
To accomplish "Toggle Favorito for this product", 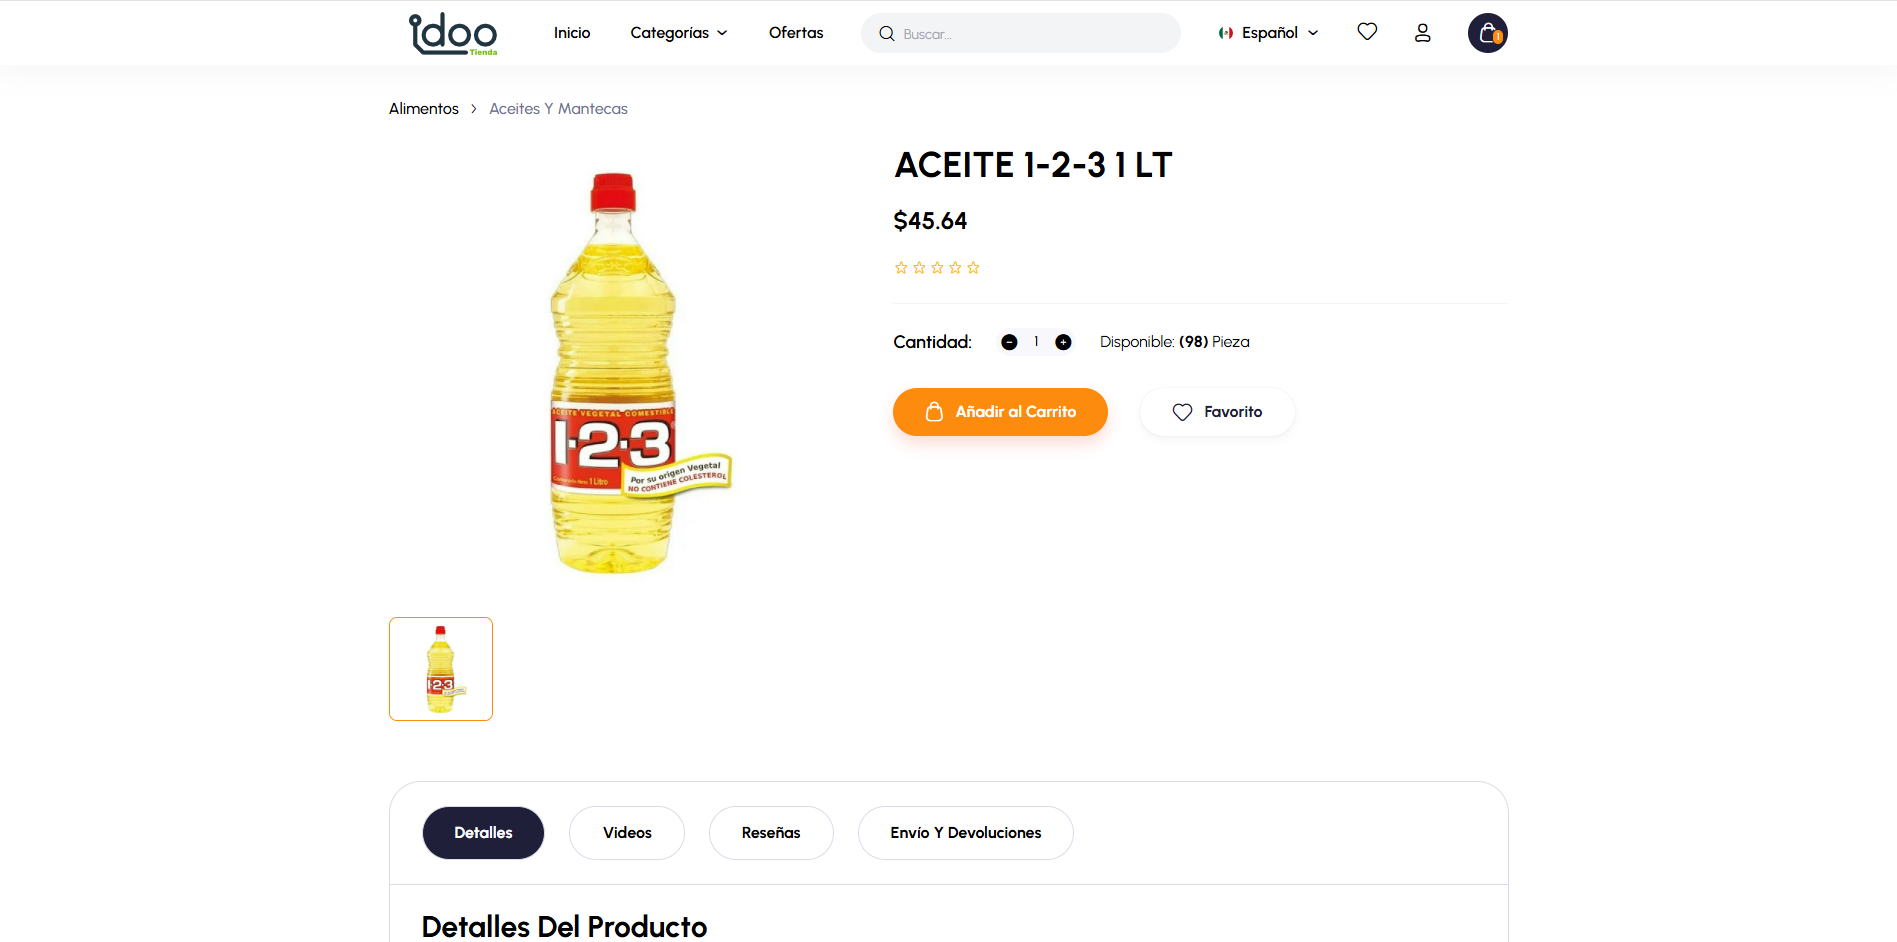I will (x=1217, y=412).
